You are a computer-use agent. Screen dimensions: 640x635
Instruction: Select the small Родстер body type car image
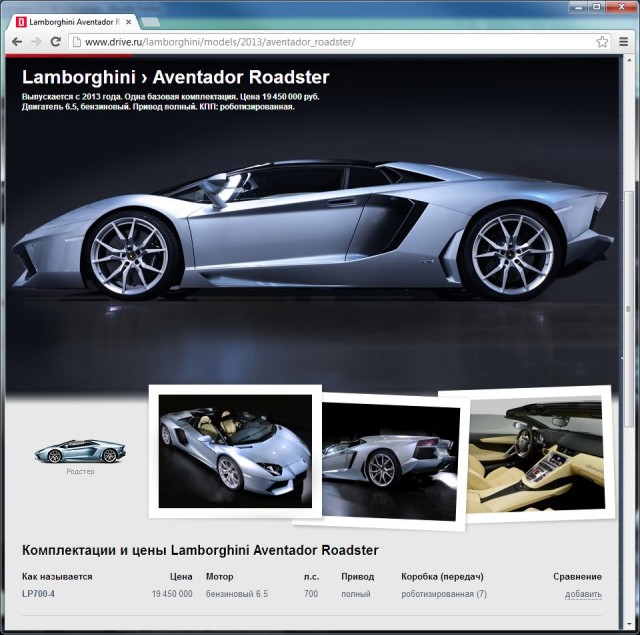pos(80,451)
